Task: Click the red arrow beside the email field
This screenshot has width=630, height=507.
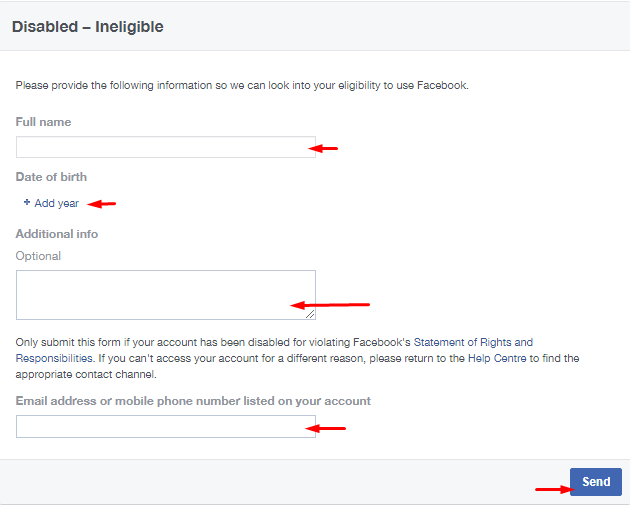Action: tap(325, 428)
